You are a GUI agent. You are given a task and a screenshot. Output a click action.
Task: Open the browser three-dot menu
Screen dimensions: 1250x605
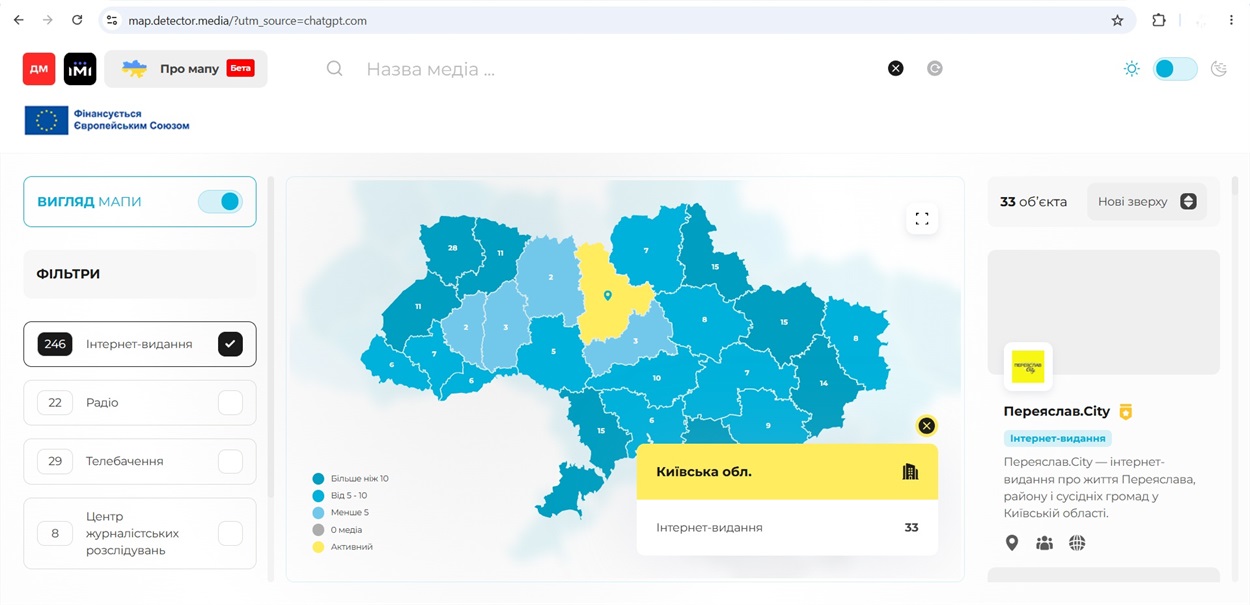pyautogui.click(x=1231, y=20)
